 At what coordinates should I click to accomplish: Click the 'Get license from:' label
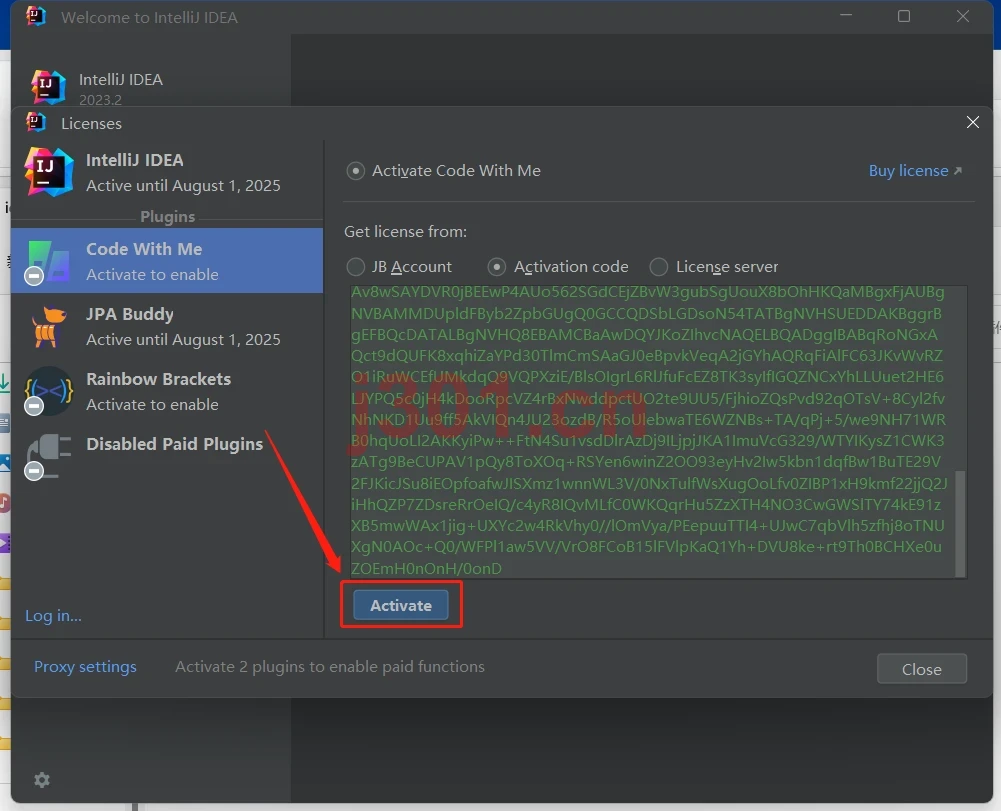click(405, 231)
